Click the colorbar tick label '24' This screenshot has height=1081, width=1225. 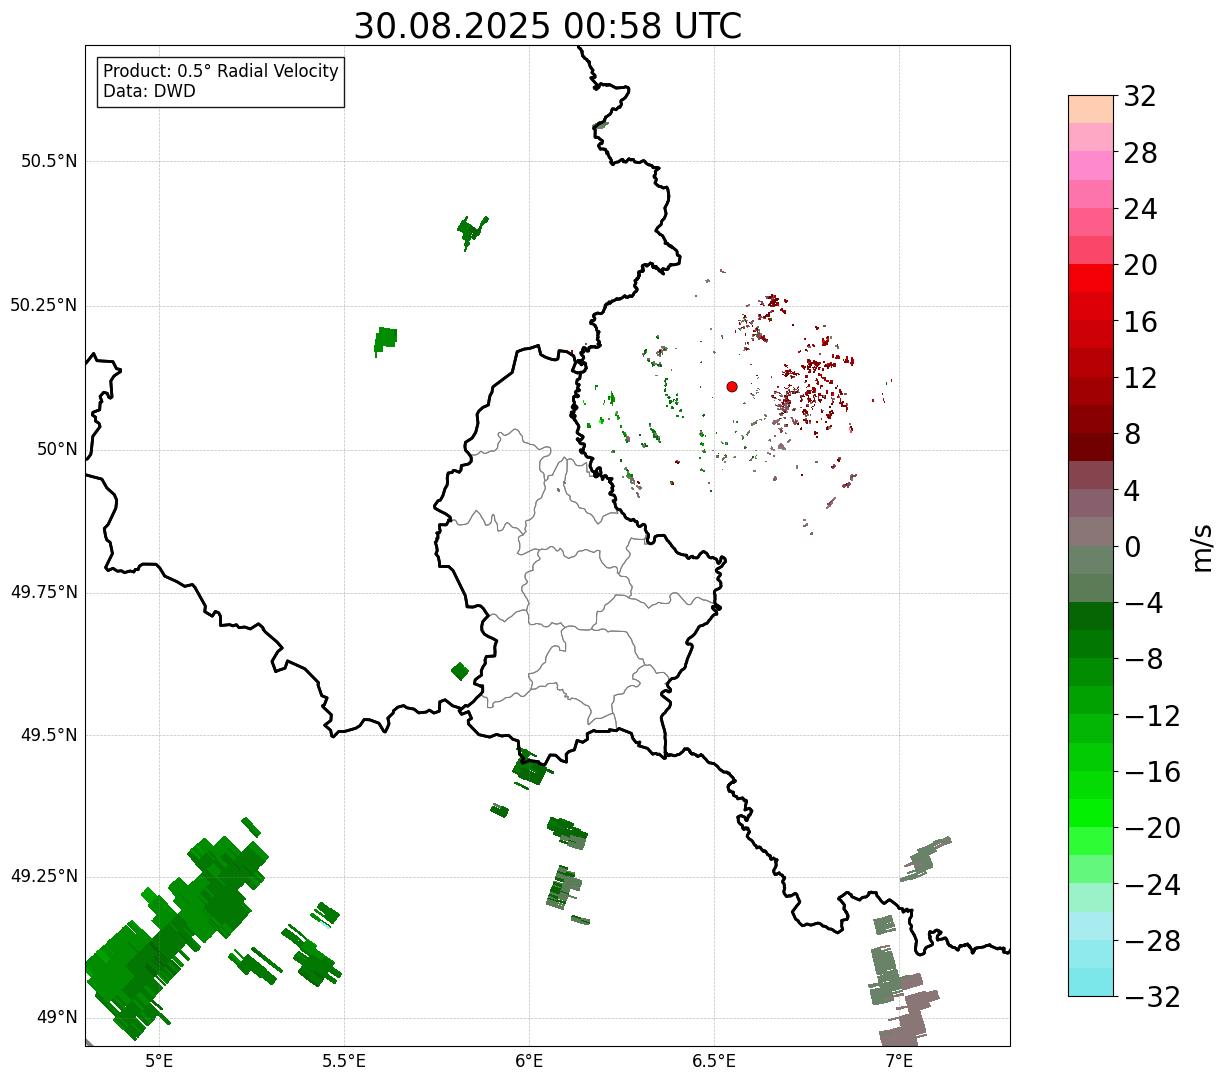pos(1140,210)
